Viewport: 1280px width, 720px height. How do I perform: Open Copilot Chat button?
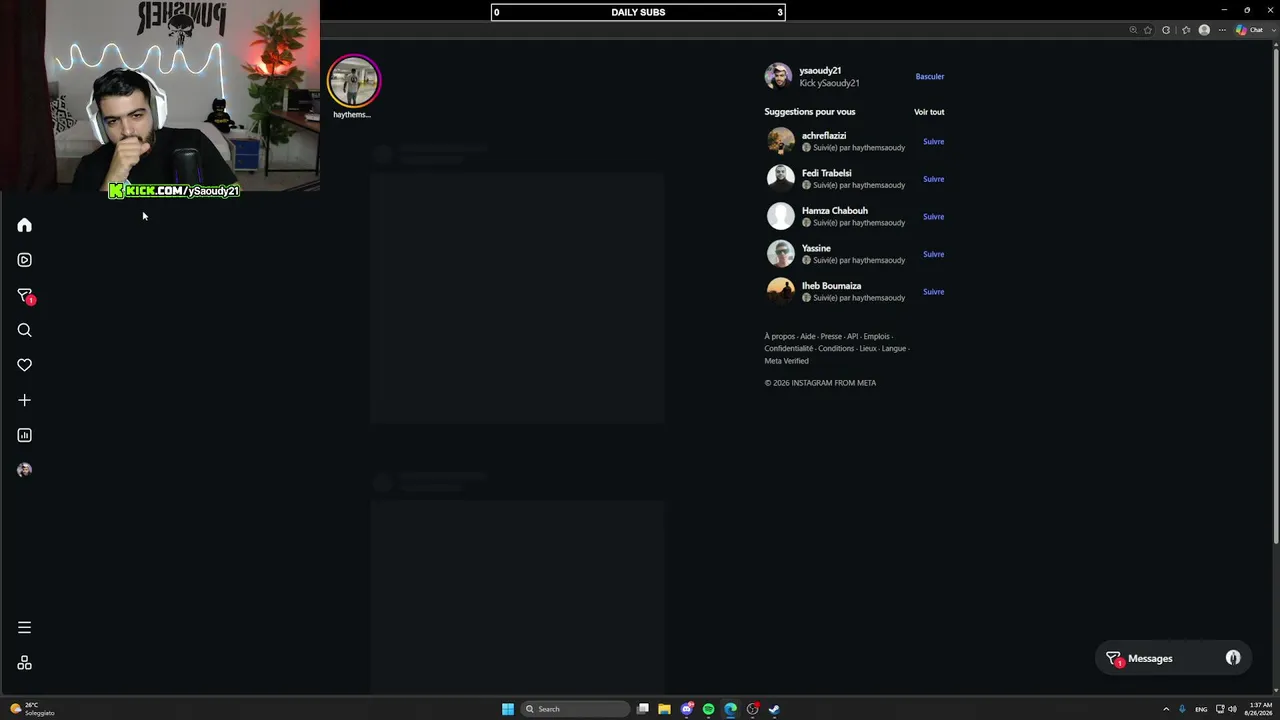[x=1250, y=30]
